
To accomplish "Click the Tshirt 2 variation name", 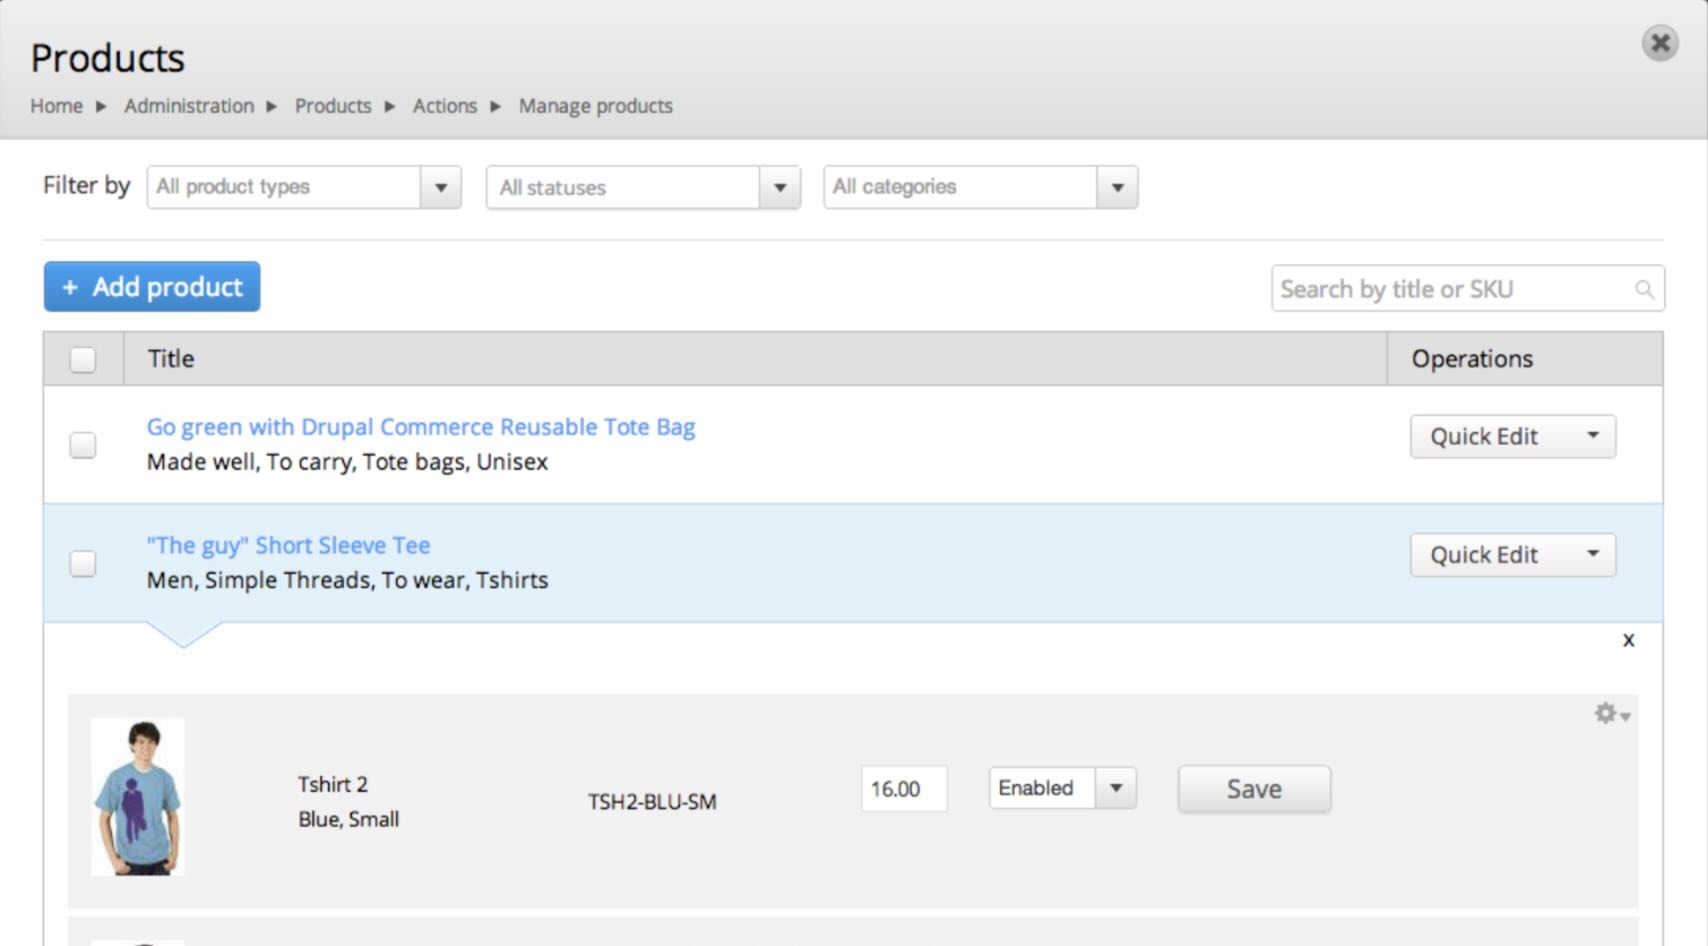I will point(333,784).
